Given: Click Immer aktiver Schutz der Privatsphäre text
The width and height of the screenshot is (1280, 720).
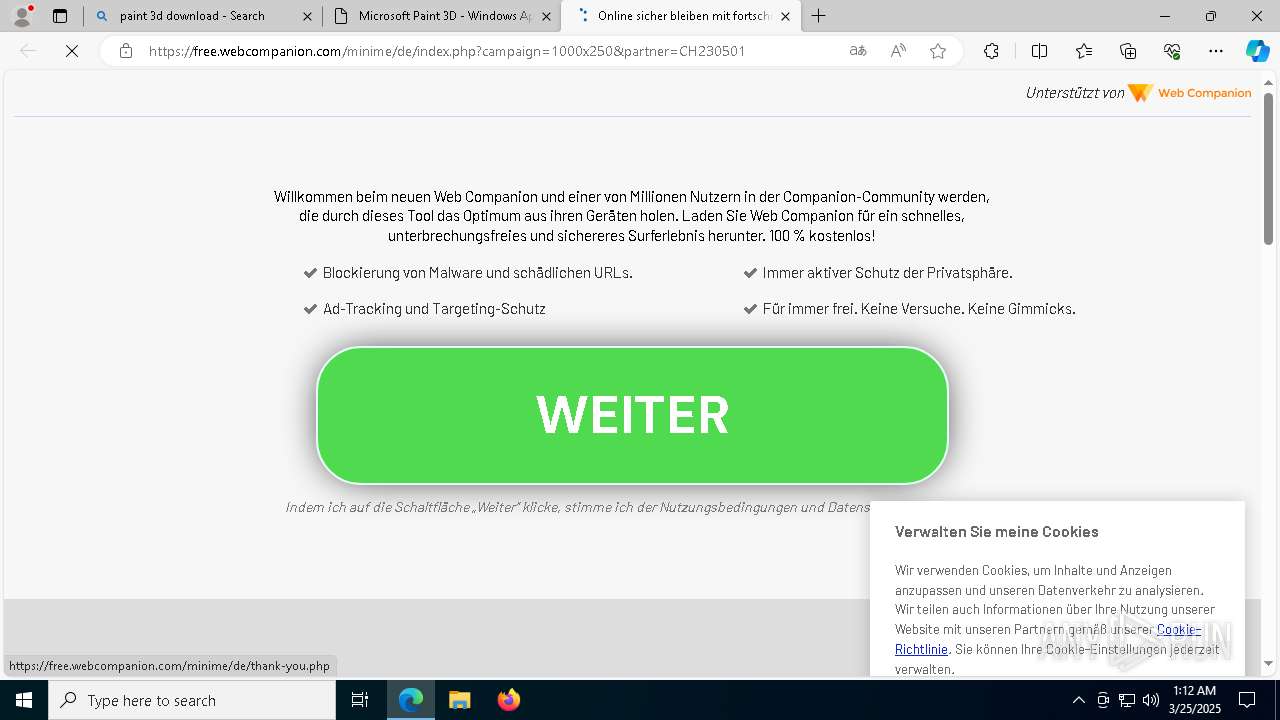Looking at the screenshot, I should [x=887, y=273].
